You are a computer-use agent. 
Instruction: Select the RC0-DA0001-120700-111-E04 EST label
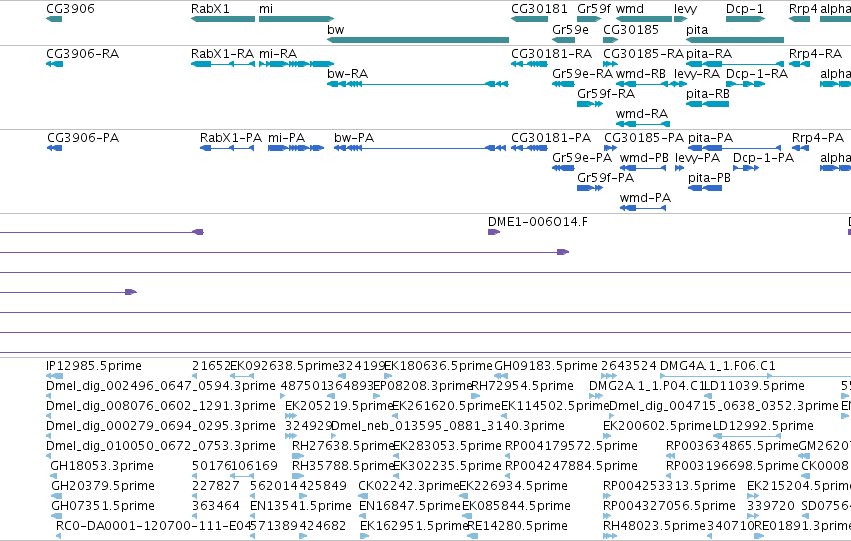point(153,526)
